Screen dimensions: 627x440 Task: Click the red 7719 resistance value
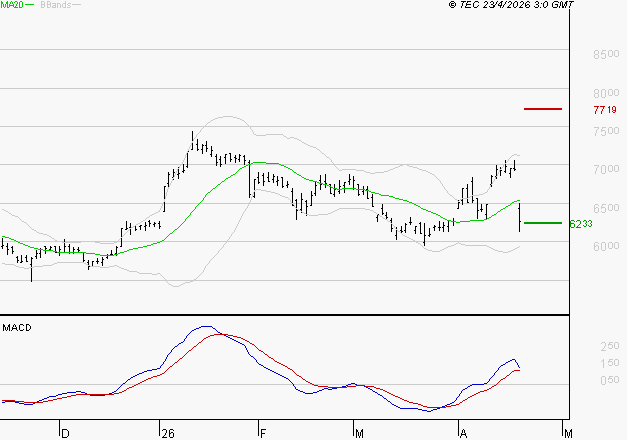tap(605, 110)
